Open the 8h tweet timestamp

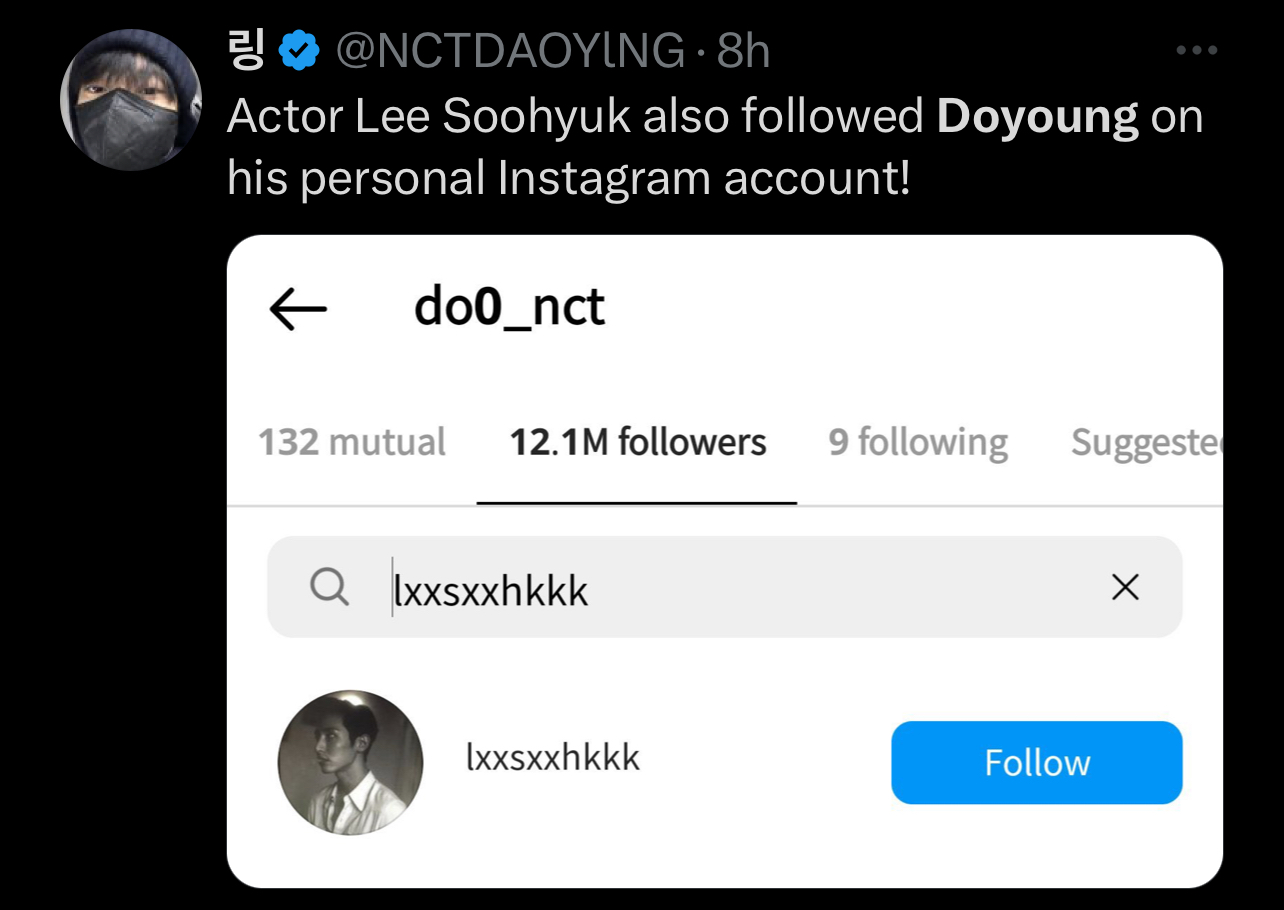pyautogui.click(x=744, y=51)
